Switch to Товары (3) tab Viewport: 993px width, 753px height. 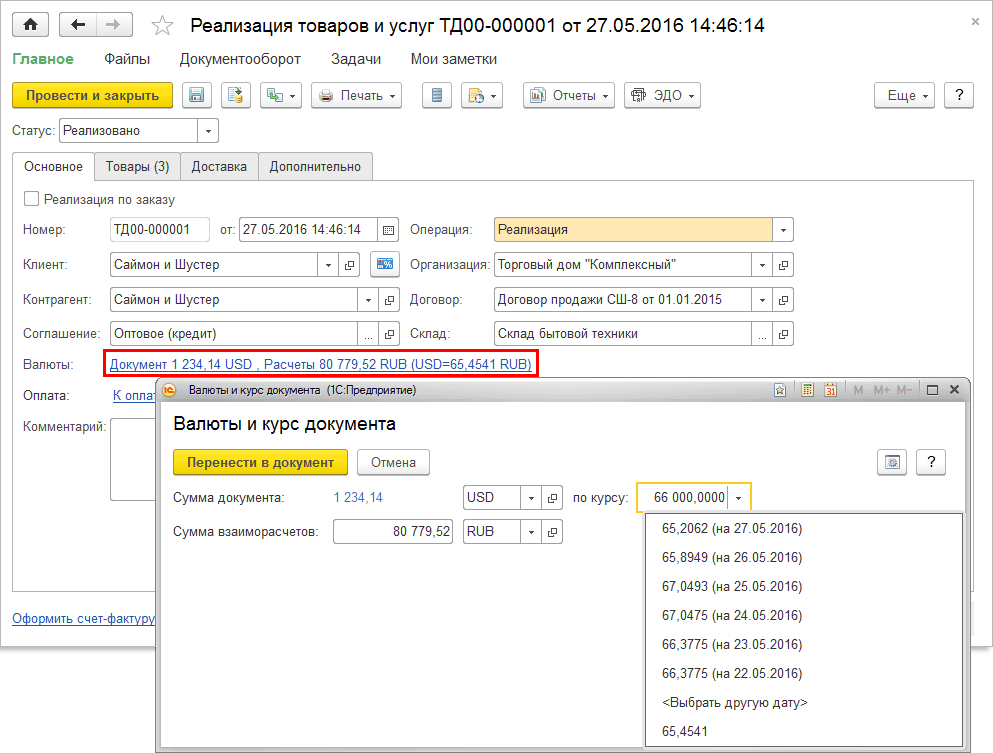[137, 167]
